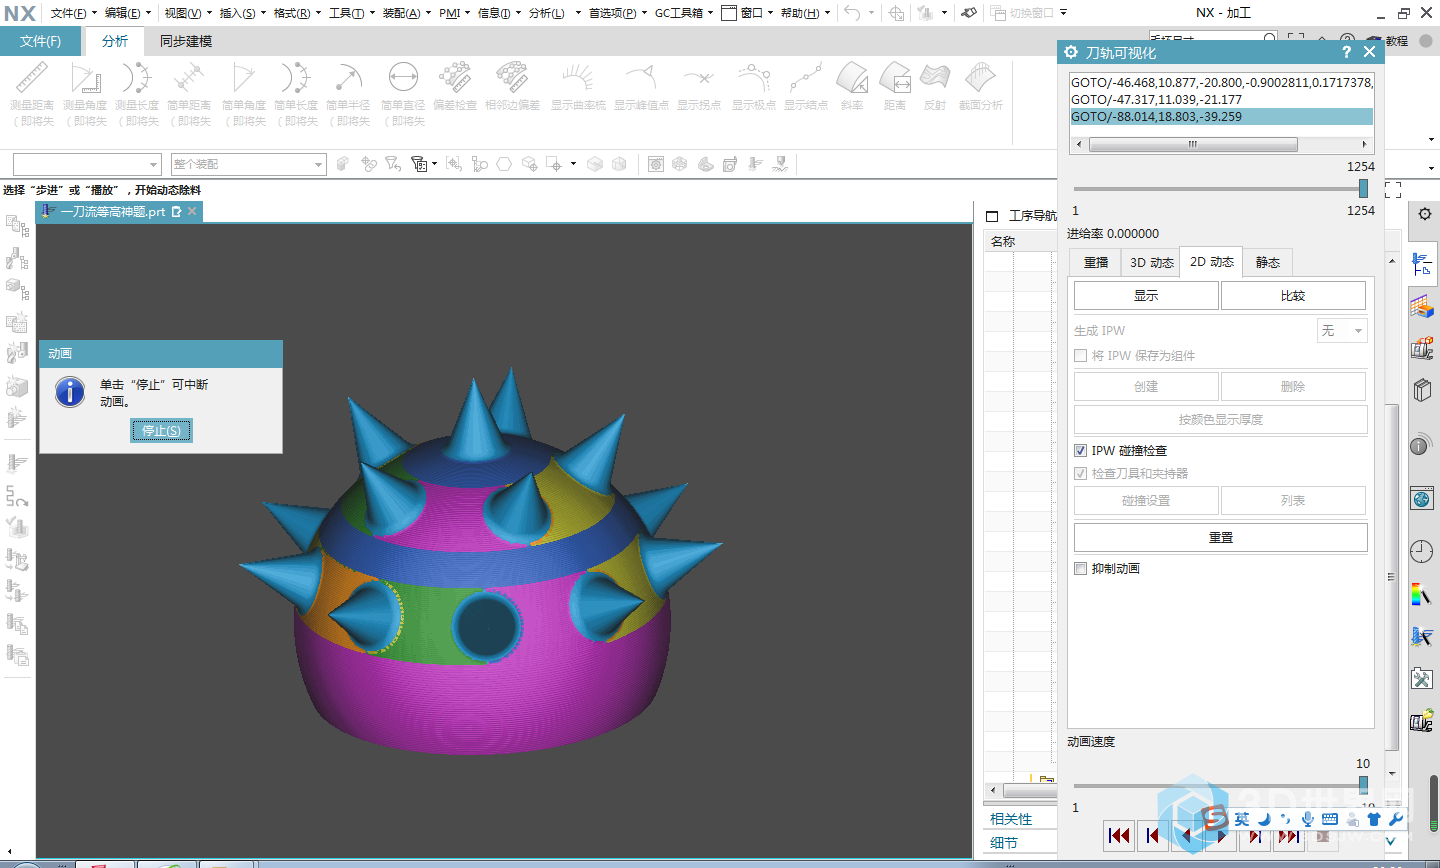Click the Sogou wrench settings icon
Image resolution: width=1440 pixels, height=868 pixels.
click(1396, 819)
